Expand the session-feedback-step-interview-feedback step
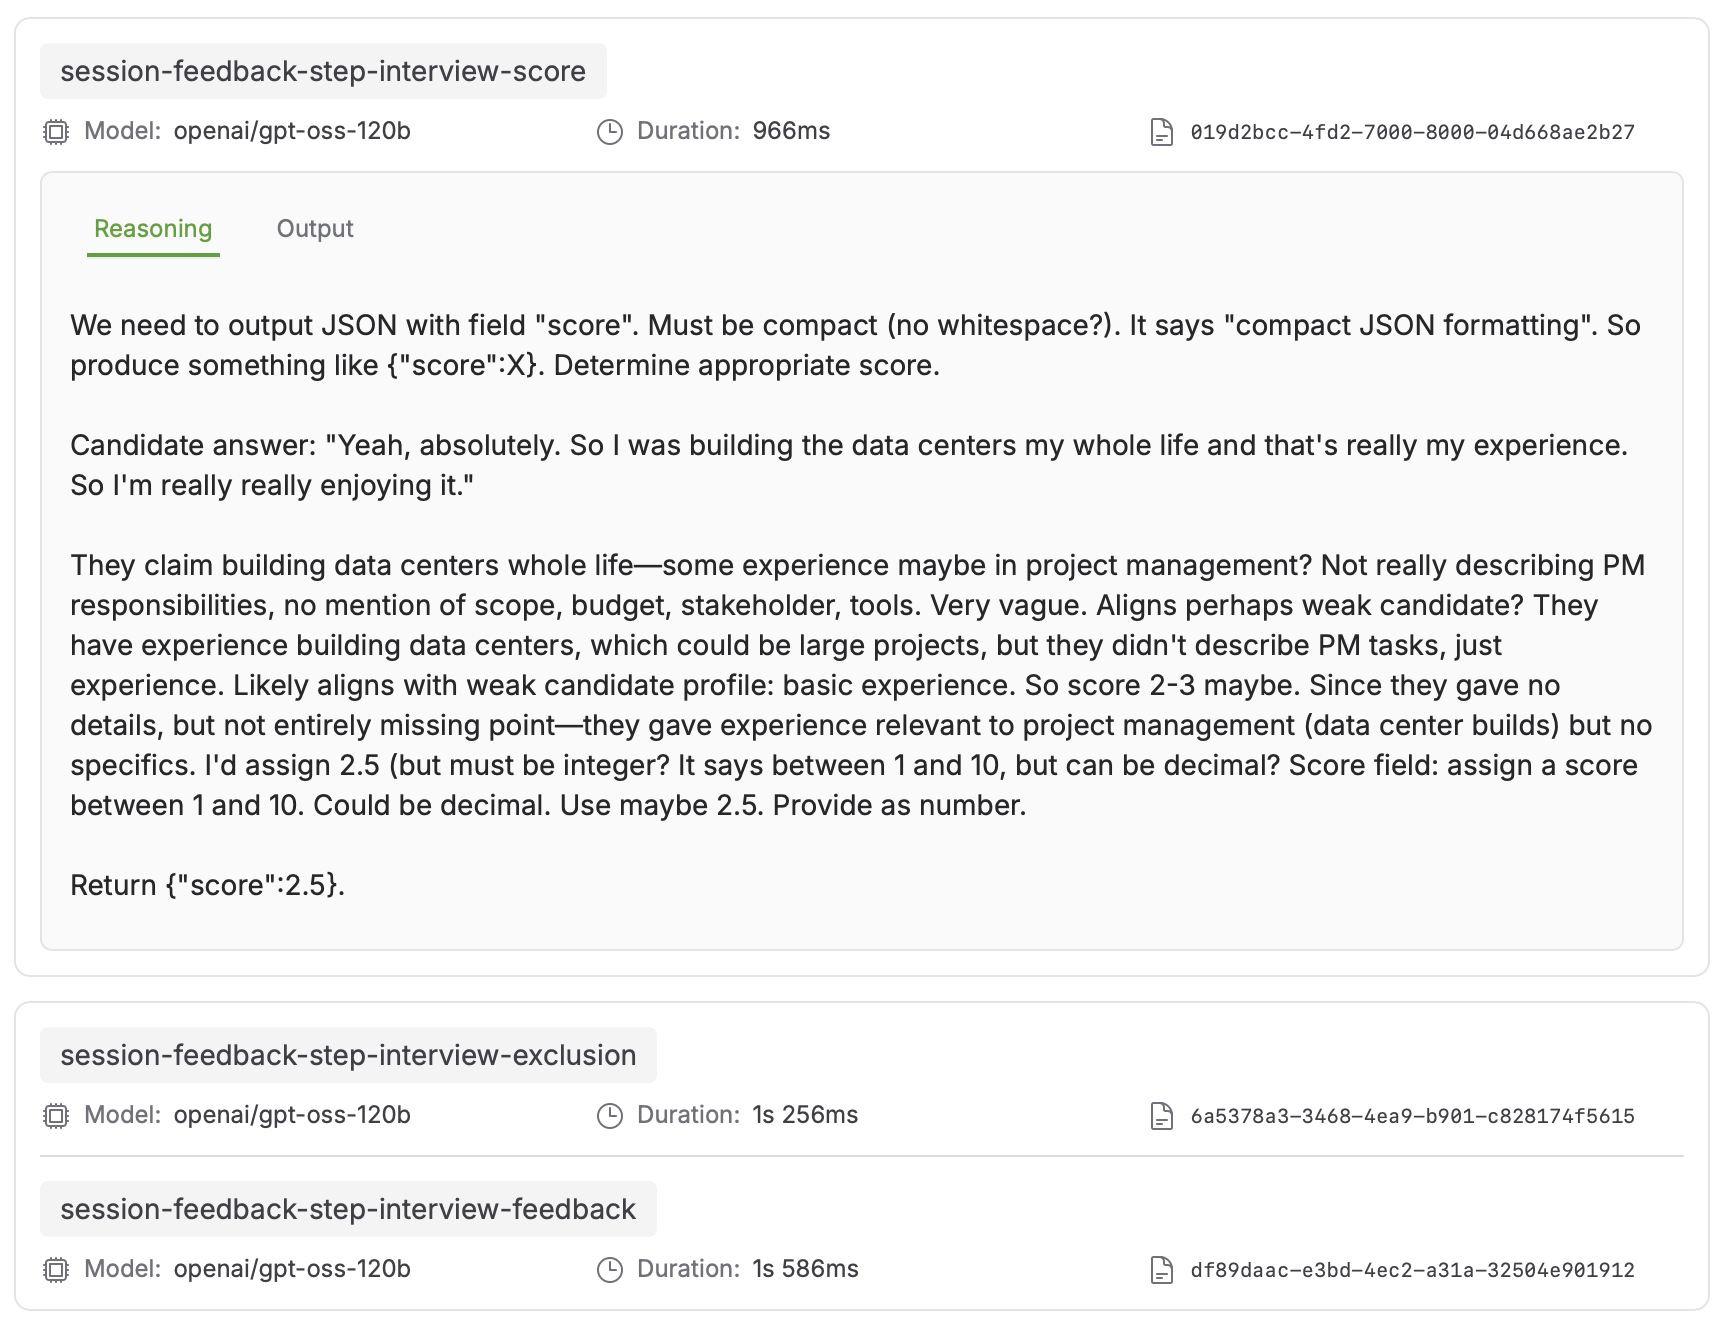This screenshot has height=1334, width=1722. 348,1209
